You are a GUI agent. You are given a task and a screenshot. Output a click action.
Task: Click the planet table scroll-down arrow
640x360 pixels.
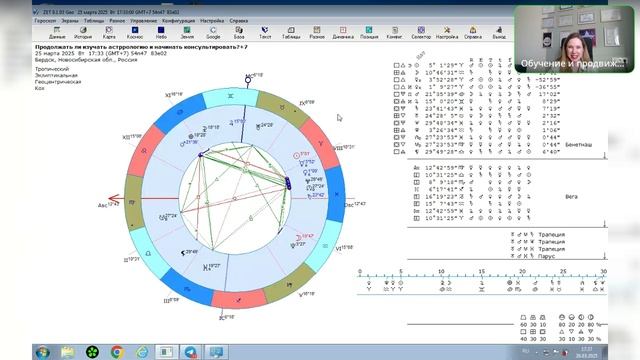pos(604,156)
